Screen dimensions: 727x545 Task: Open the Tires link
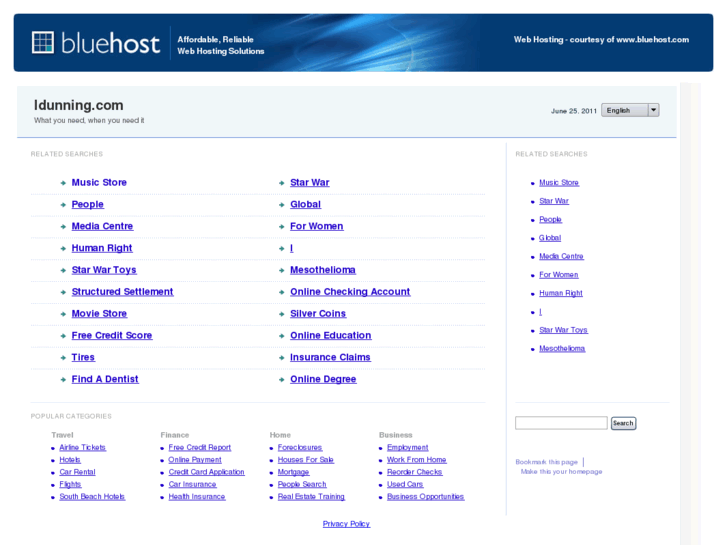(x=83, y=357)
